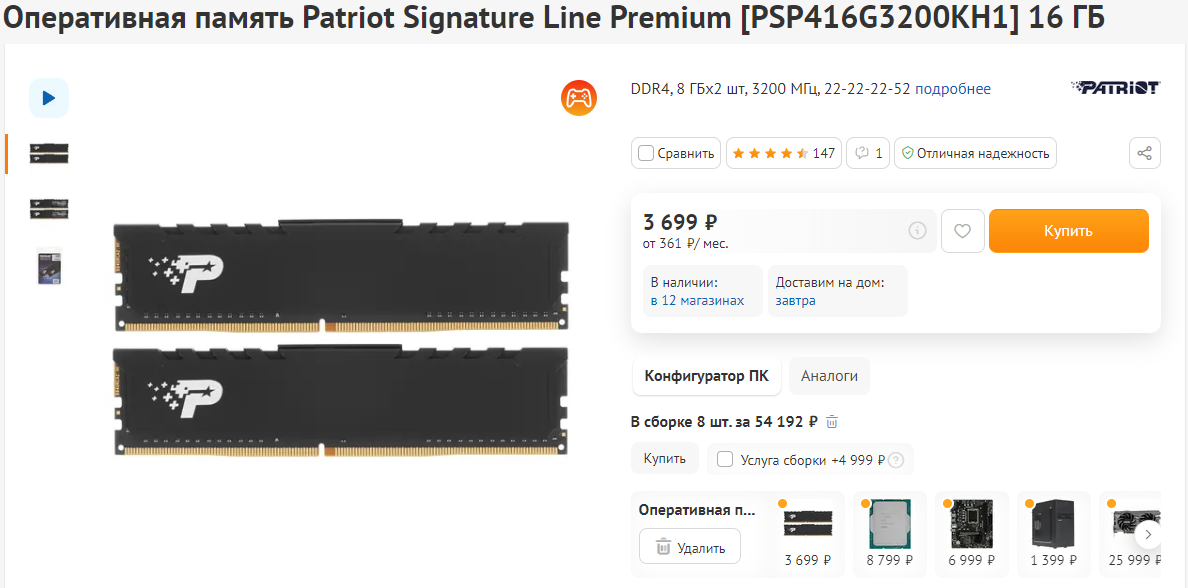Open the Patriot brand logo
The height and width of the screenshot is (588, 1188).
[1114, 88]
